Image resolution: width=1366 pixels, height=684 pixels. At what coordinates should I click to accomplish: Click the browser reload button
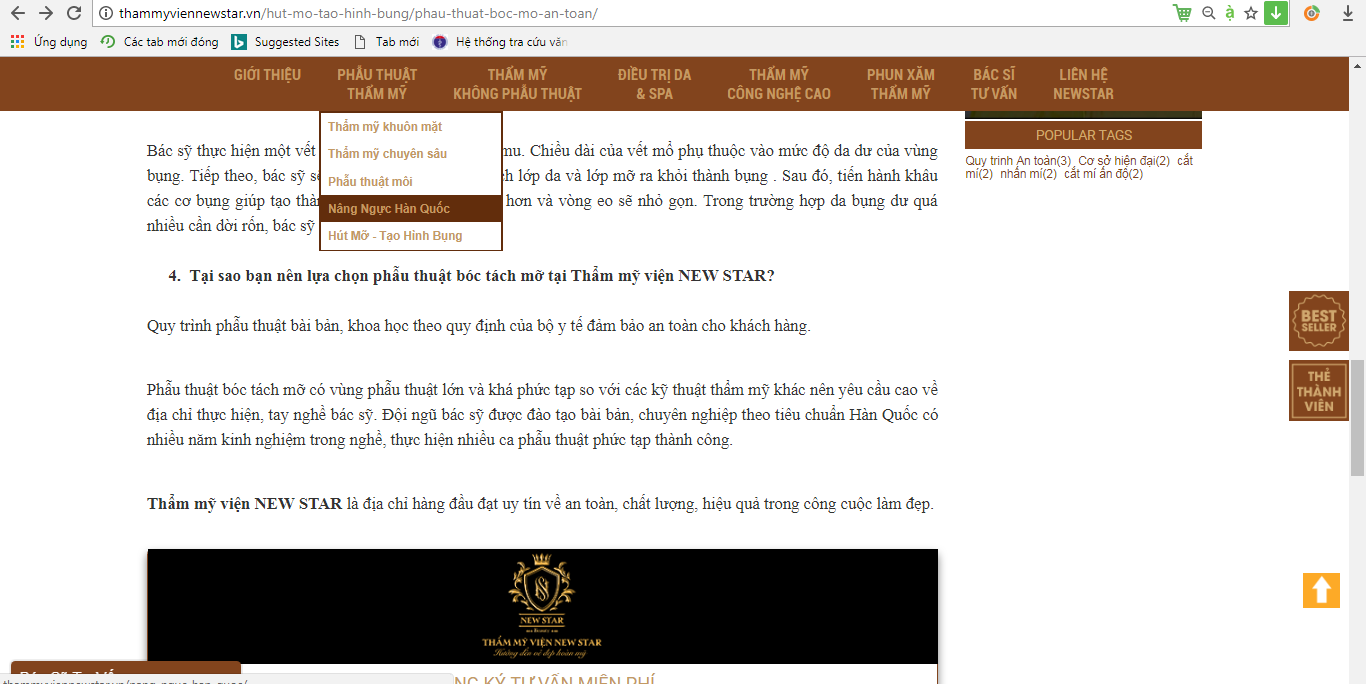[74, 13]
